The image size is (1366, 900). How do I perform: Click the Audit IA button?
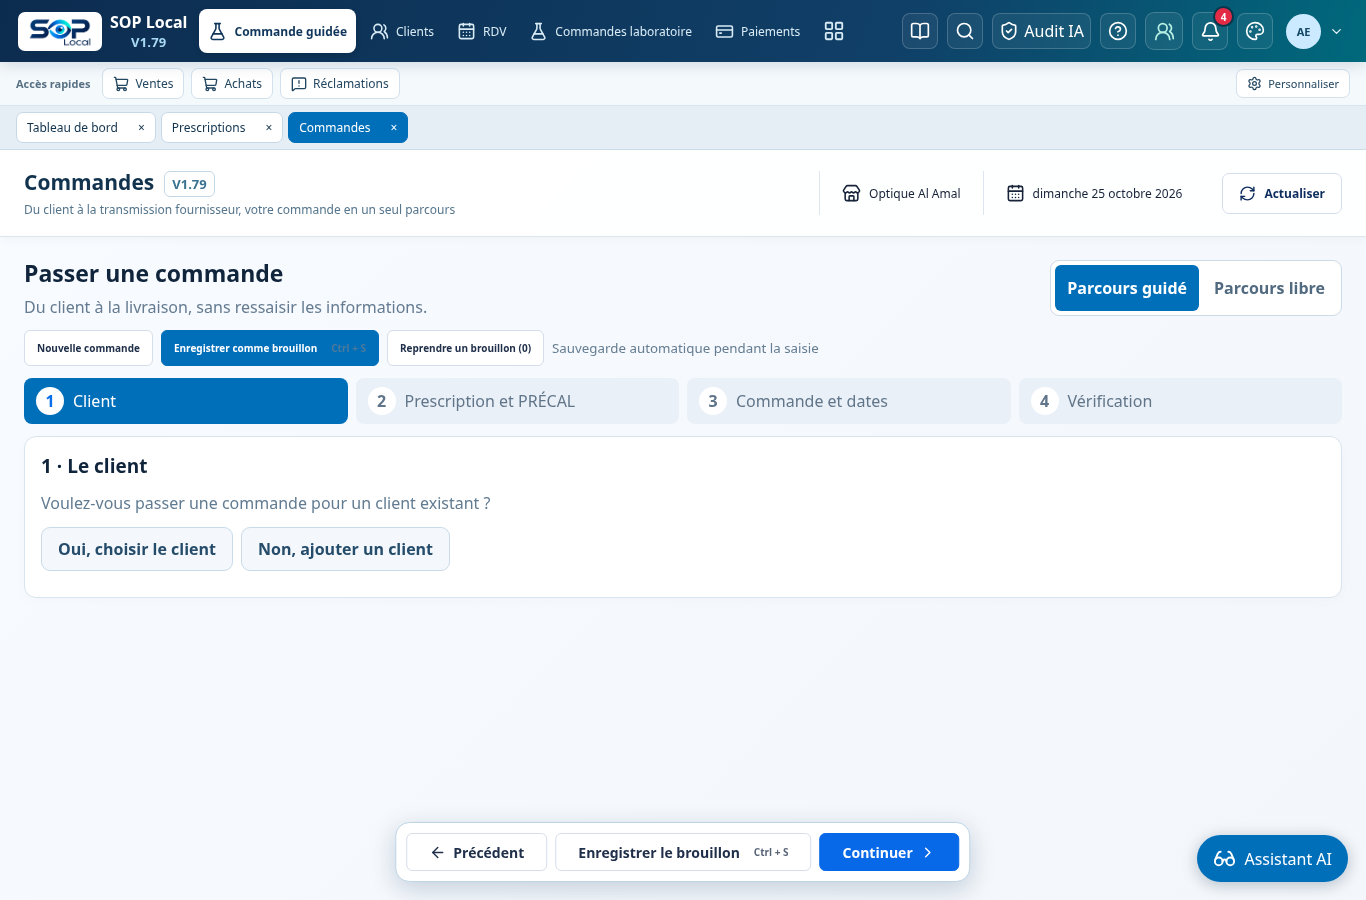[x=1041, y=31]
